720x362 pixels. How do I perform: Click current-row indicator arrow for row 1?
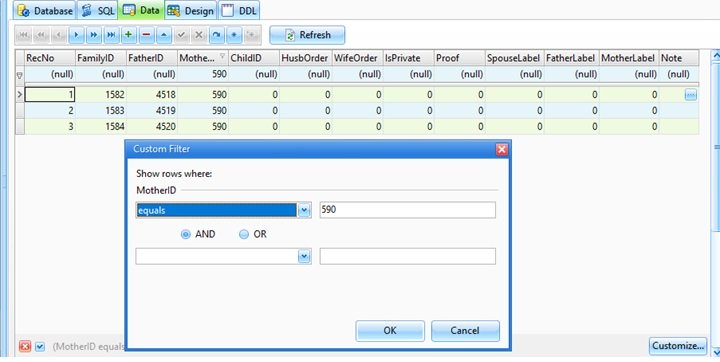pyautogui.click(x=20, y=95)
